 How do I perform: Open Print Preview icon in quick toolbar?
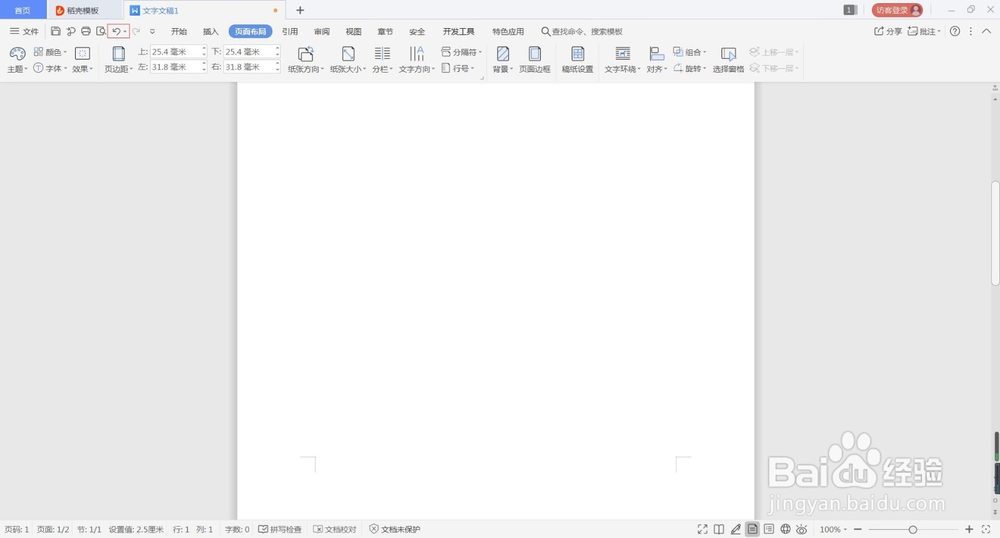pos(101,31)
